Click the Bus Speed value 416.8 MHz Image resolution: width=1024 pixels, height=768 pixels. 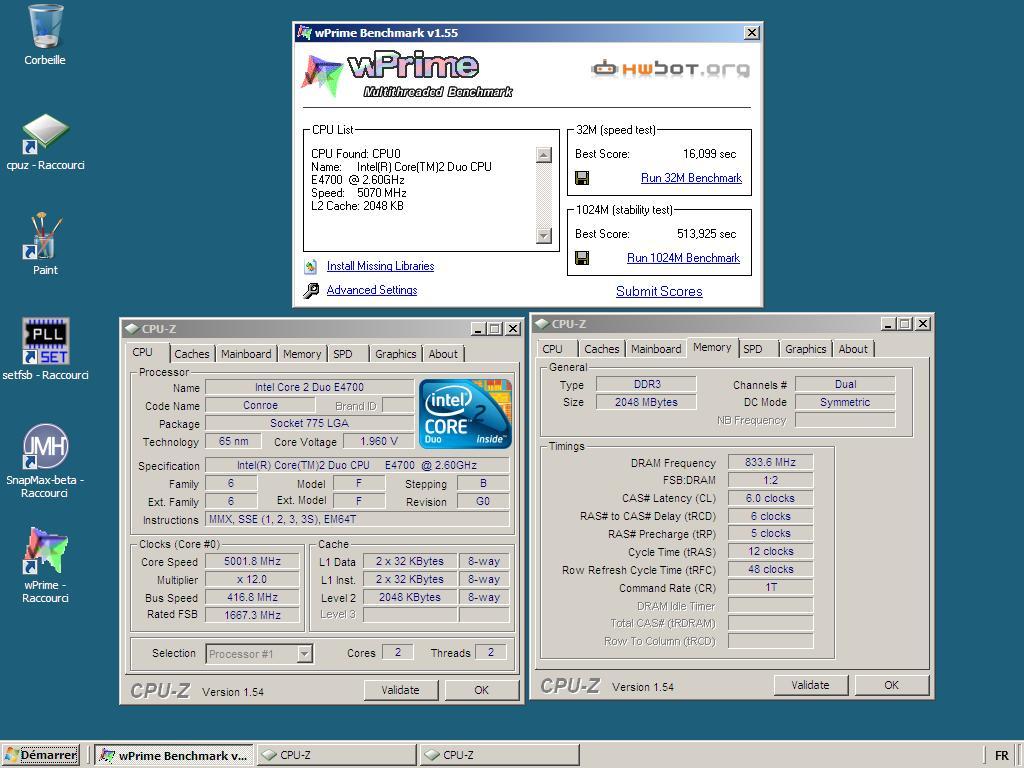[252, 598]
